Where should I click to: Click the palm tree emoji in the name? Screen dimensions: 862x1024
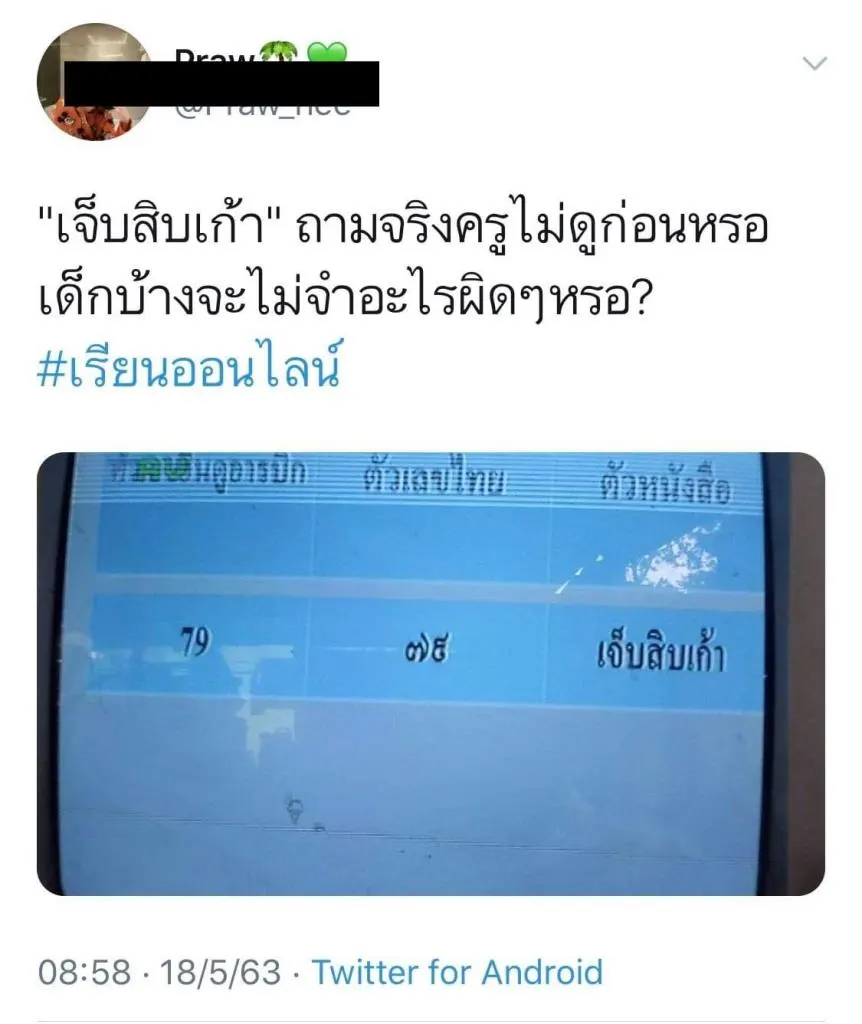click(279, 52)
